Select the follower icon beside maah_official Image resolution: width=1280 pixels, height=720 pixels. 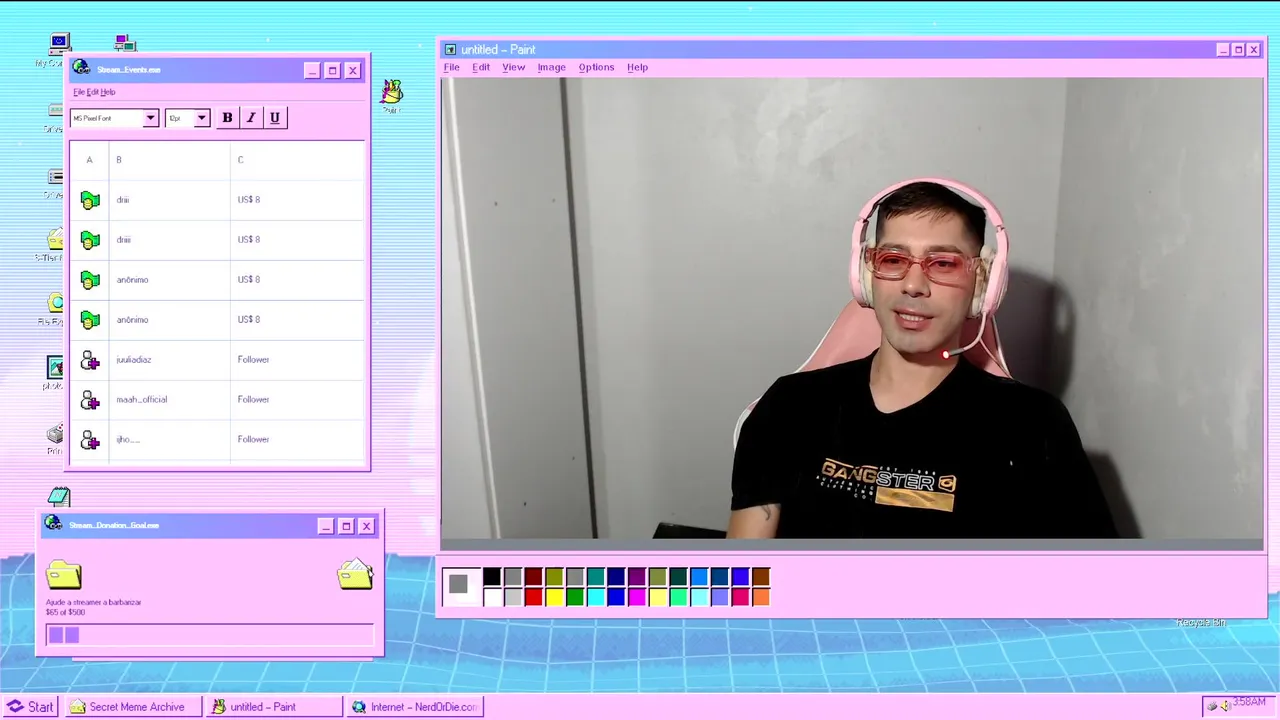90,400
